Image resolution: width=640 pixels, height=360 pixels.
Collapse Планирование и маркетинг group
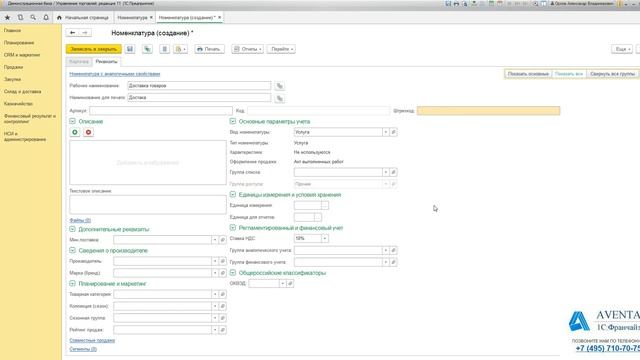[x=72, y=283]
